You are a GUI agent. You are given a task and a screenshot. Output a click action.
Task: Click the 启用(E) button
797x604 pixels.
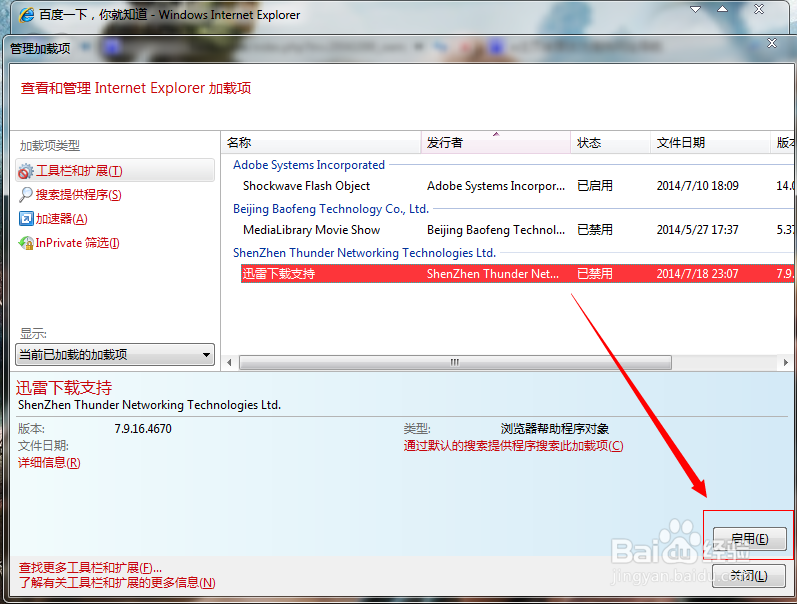[x=749, y=538]
